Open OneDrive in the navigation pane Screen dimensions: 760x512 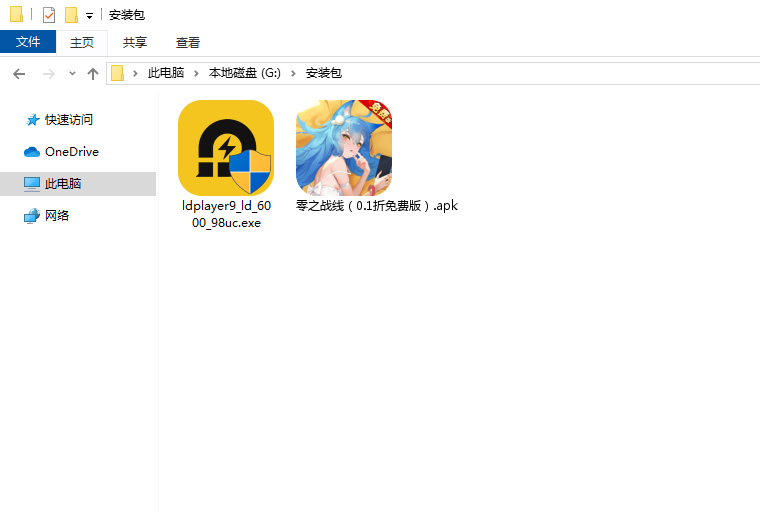pos(72,152)
